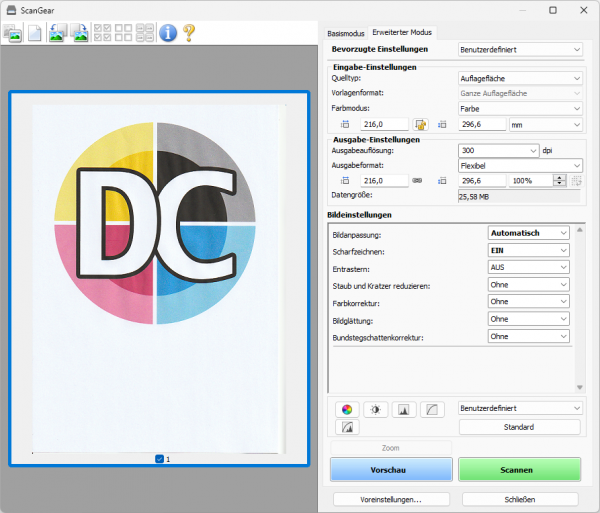Toggle the orientation switch button beside input width
Screen dimensions: 600x513
click(x=422, y=125)
